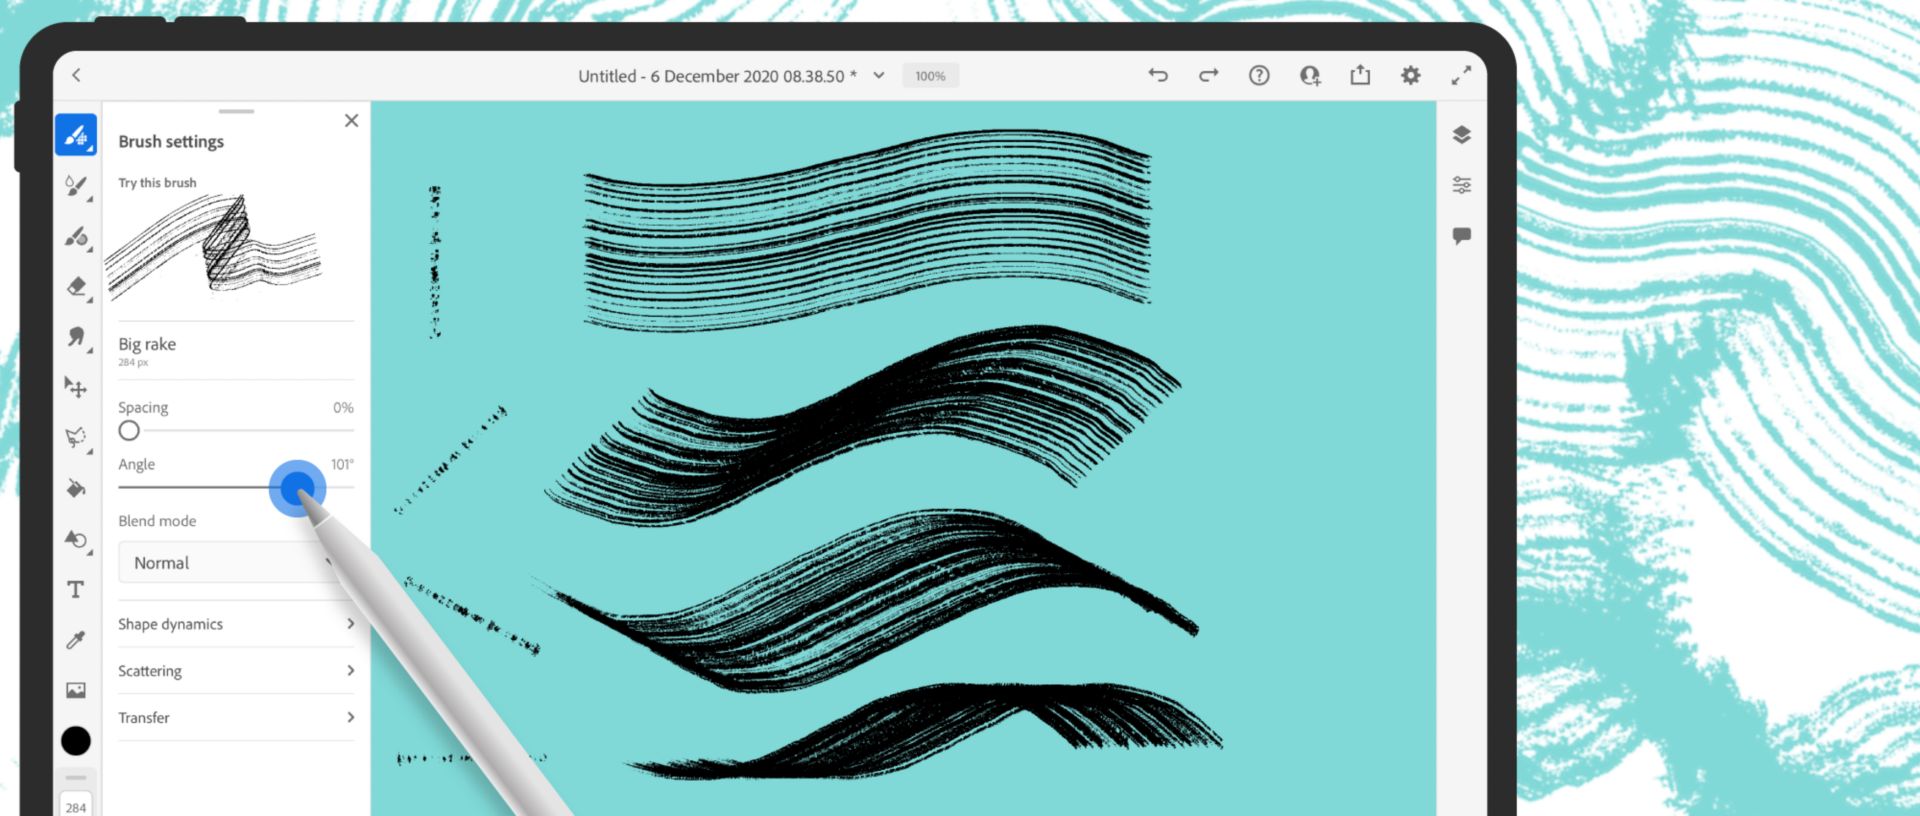Undo the last stroke

pyautogui.click(x=1158, y=75)
